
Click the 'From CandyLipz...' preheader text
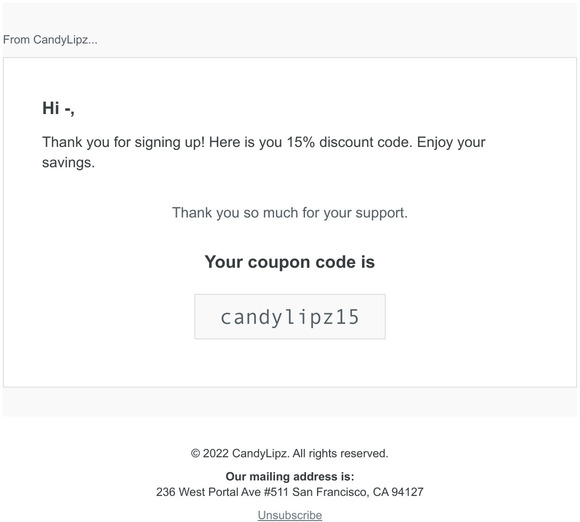point(50,40)
